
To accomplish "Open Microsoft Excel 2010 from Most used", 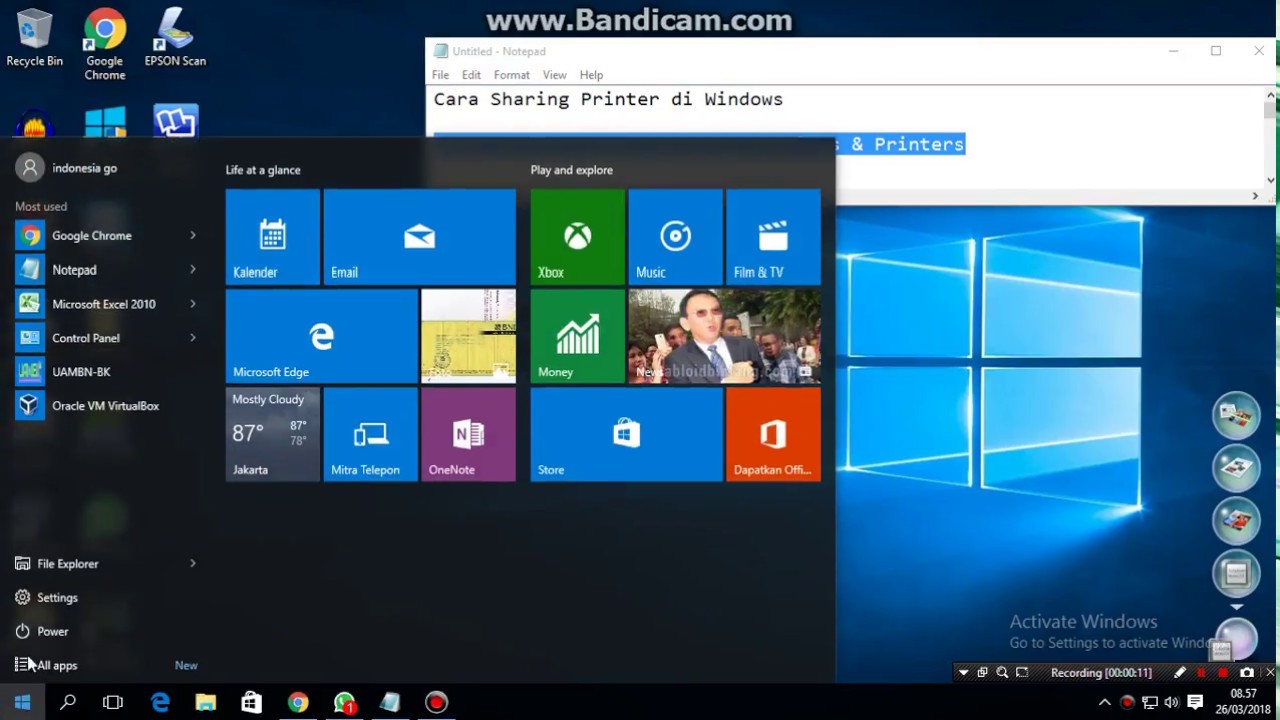I will coord(104,304).
